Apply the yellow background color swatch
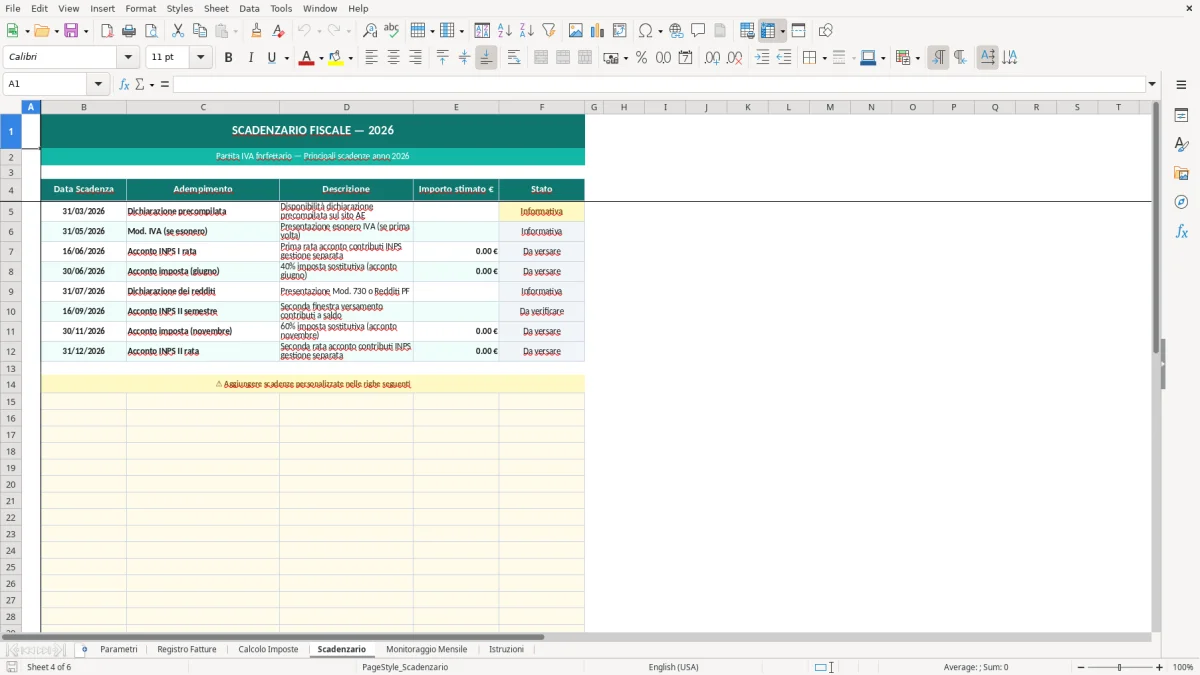The height and width of the screenshot is (675, 1200). click(335, 58)
